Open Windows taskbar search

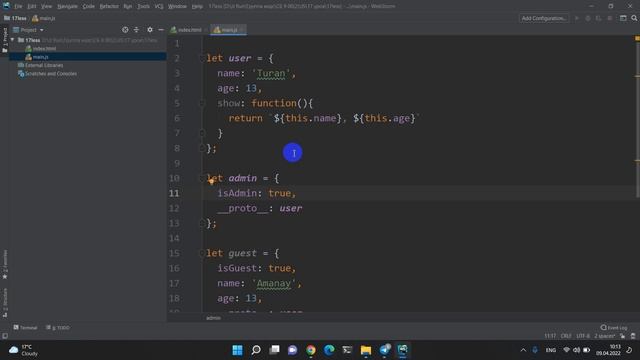click(256, 350)
